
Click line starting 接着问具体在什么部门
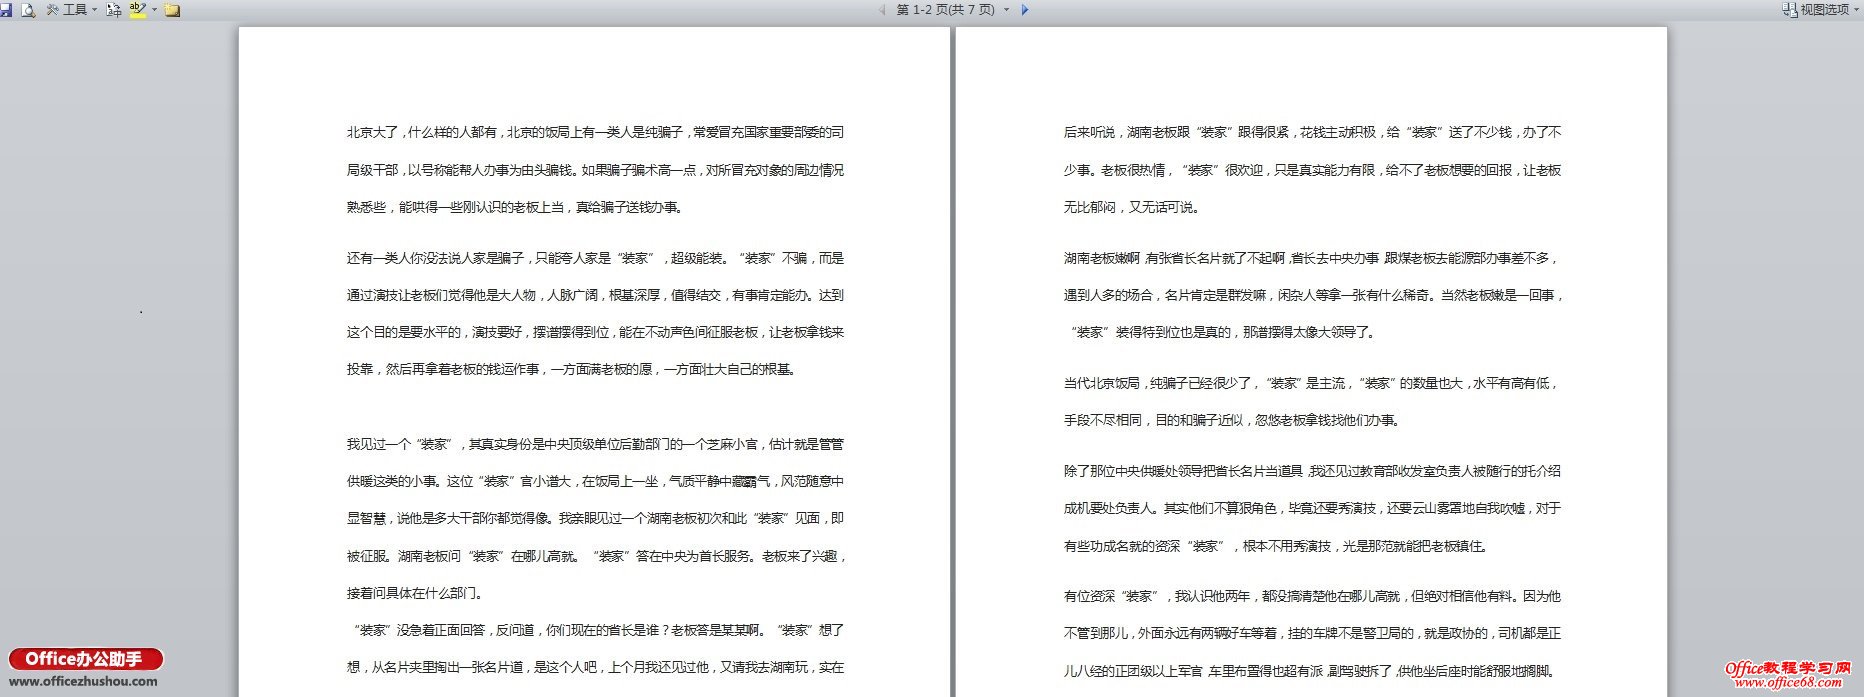[x=416, y=593]
